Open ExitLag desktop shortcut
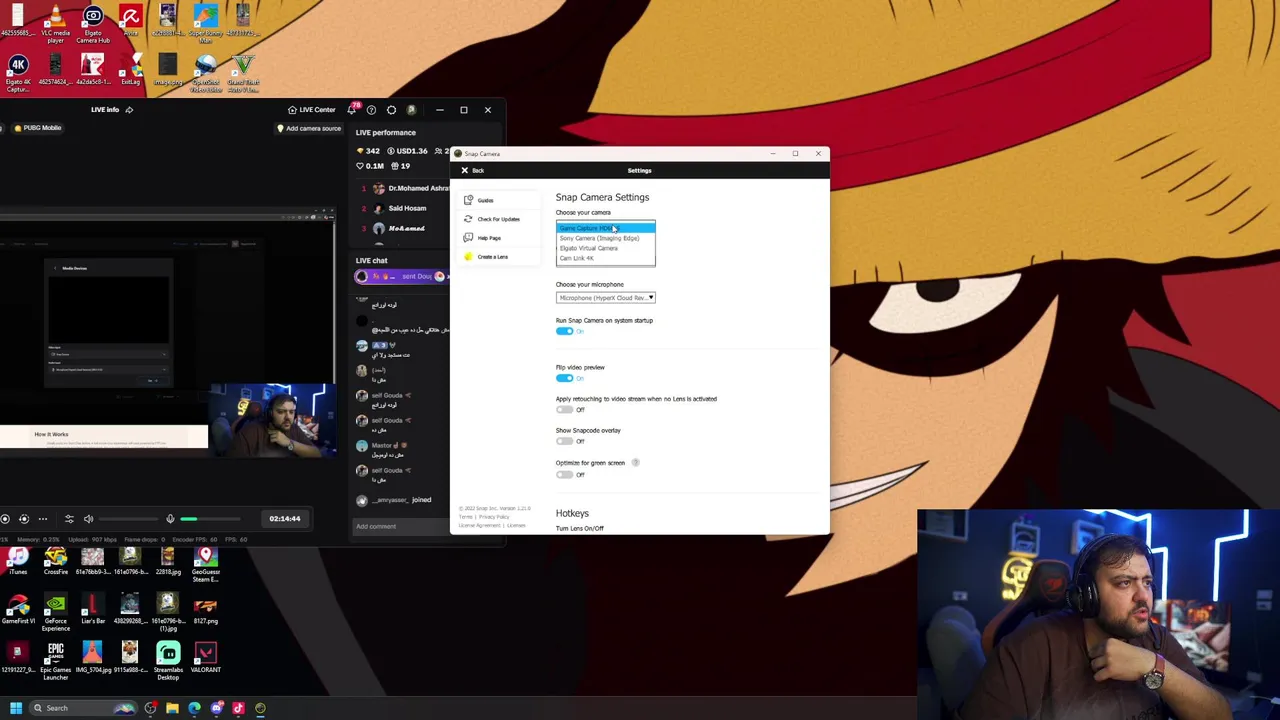Image resolution: width=1280 pixels, height=720 pixels. coord(130,71)
